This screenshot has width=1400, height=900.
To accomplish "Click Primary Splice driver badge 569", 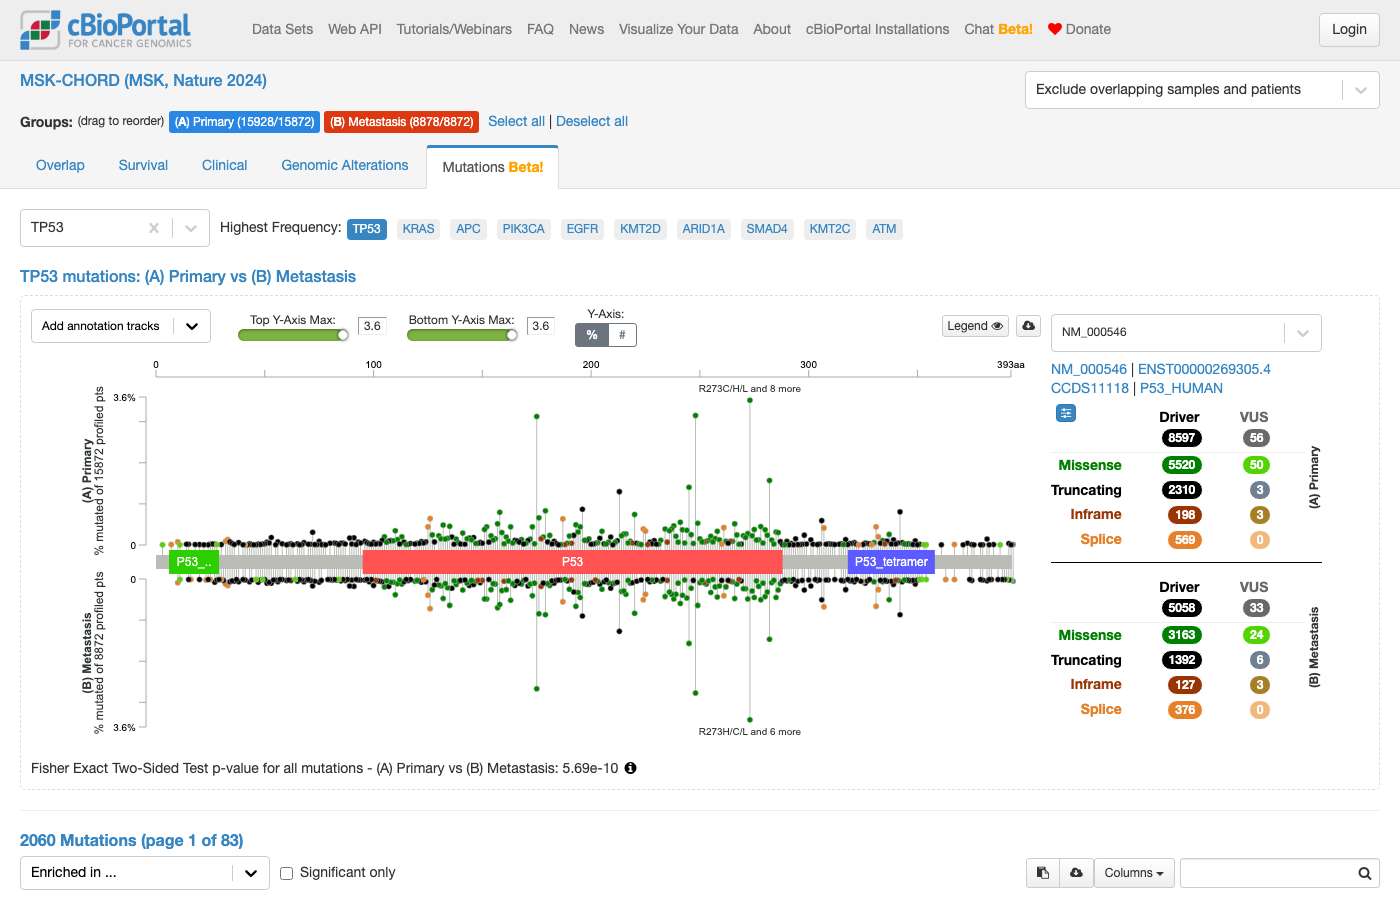I will 1185,540.
